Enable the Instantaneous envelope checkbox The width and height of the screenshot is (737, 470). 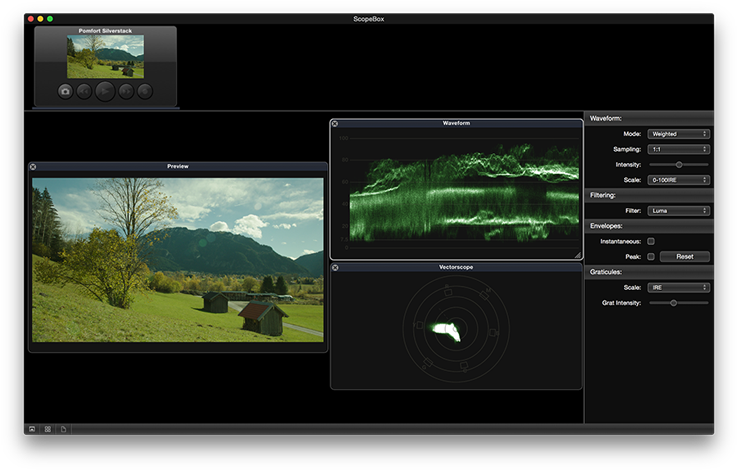651,241
